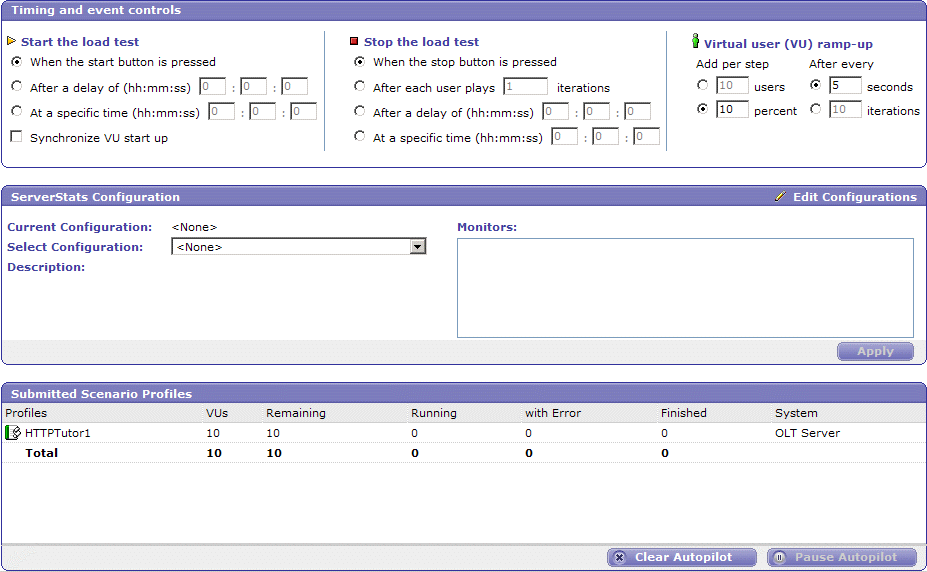Click the start delay seconds field

[x=294, y=86]
